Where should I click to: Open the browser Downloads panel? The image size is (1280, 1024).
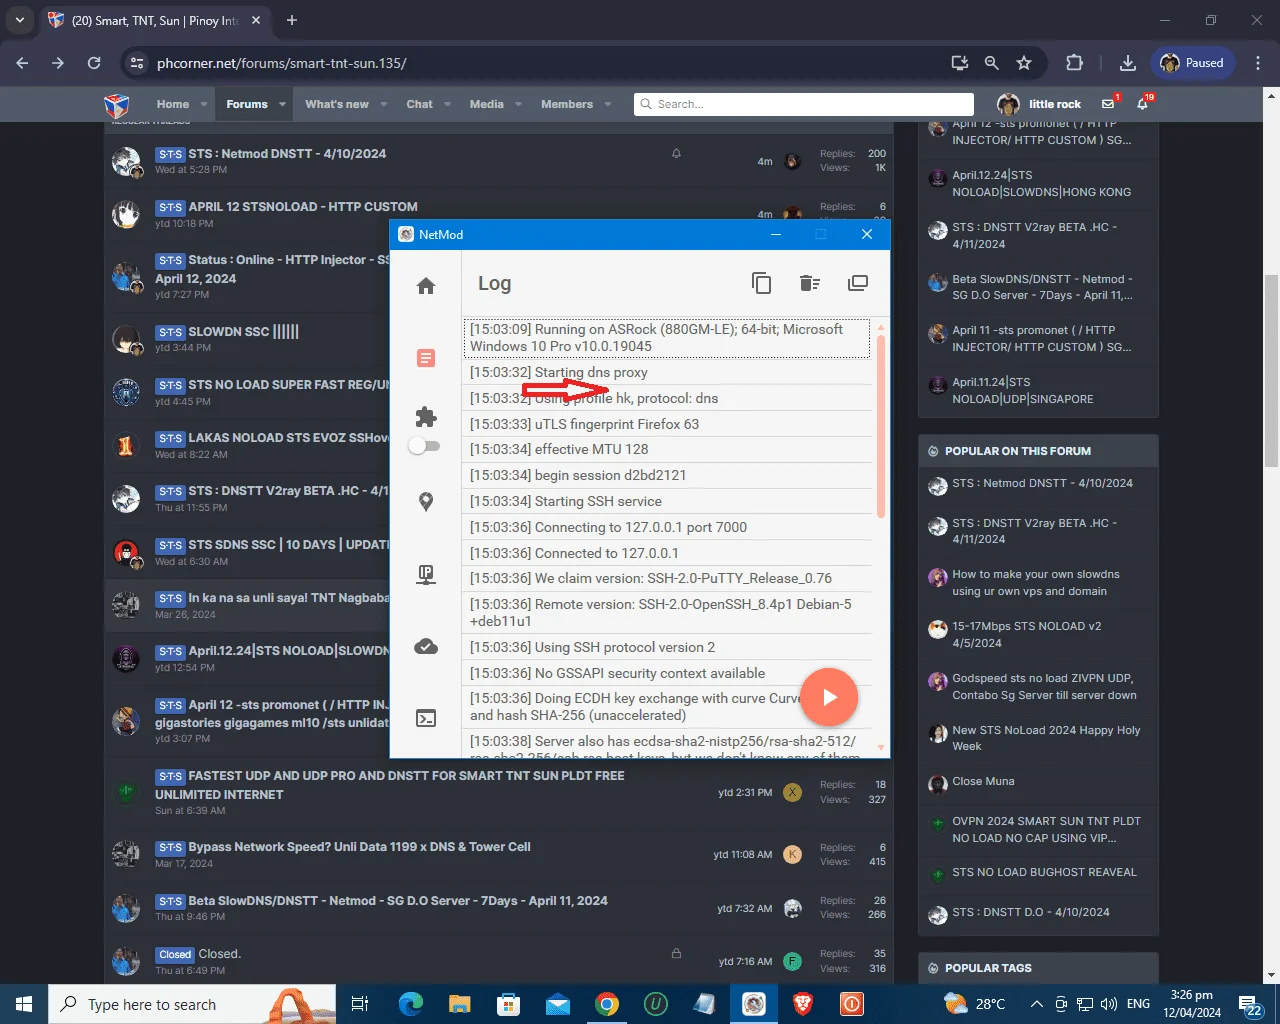(x=1127, y=63)
